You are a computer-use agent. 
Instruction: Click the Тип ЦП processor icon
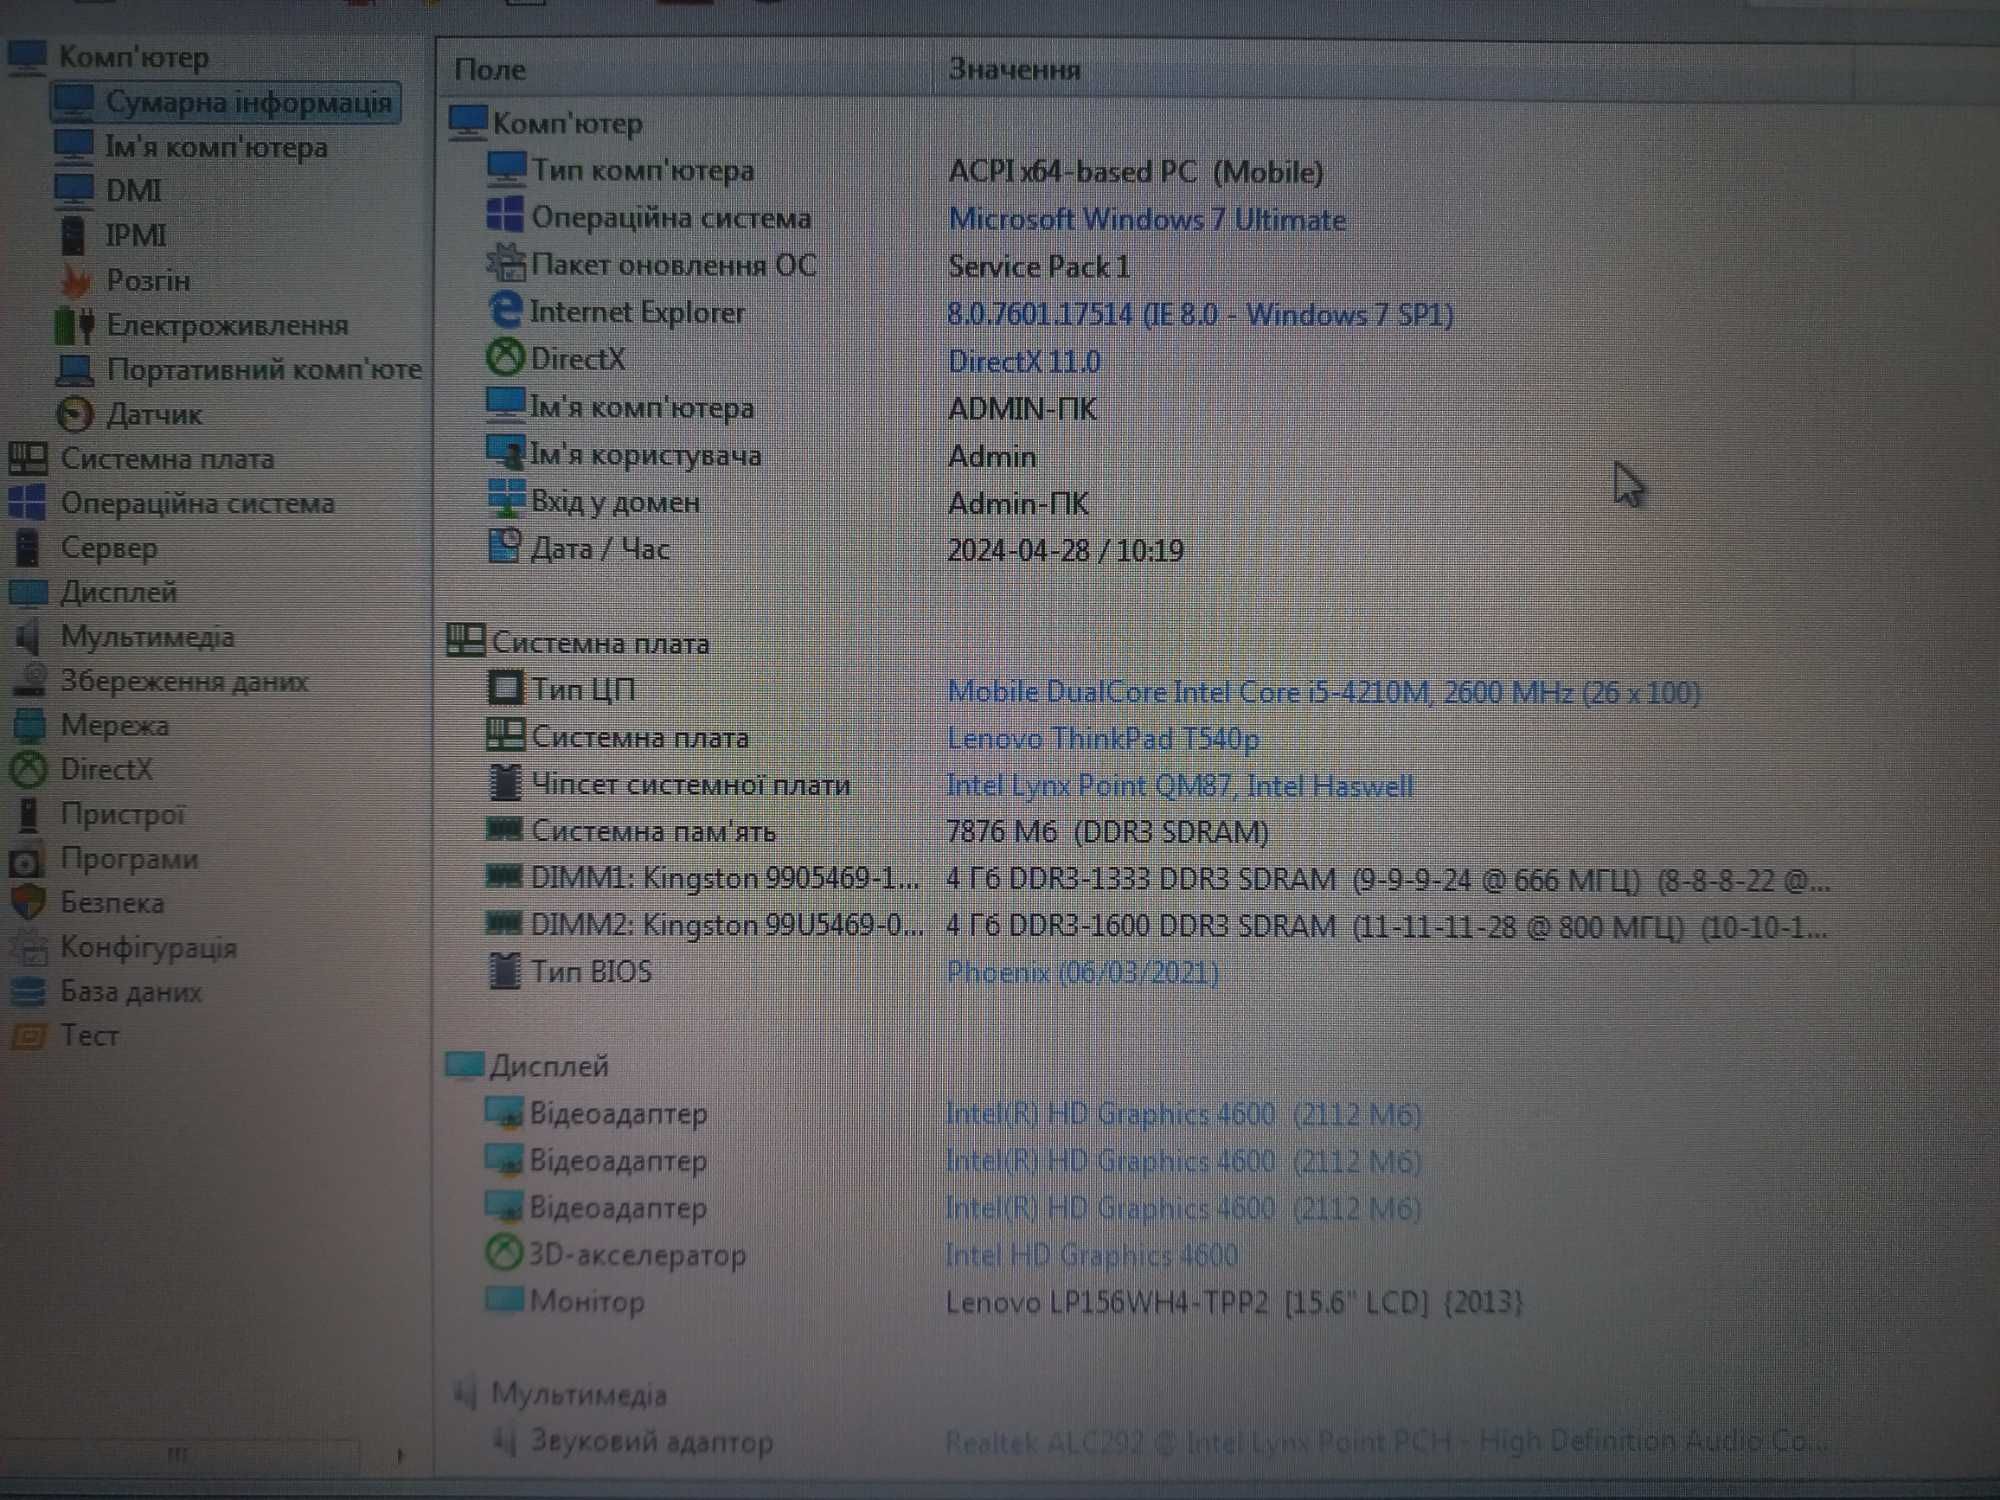(504, 688)
